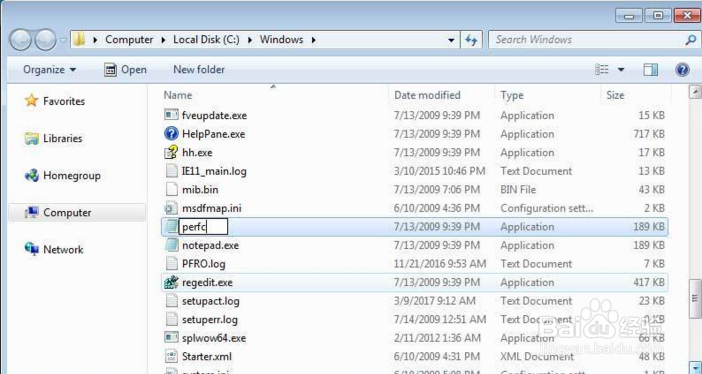This screenshot has height=374, width=702.
Task: Click the file list scroll up arrow
Action: point(695,93)
